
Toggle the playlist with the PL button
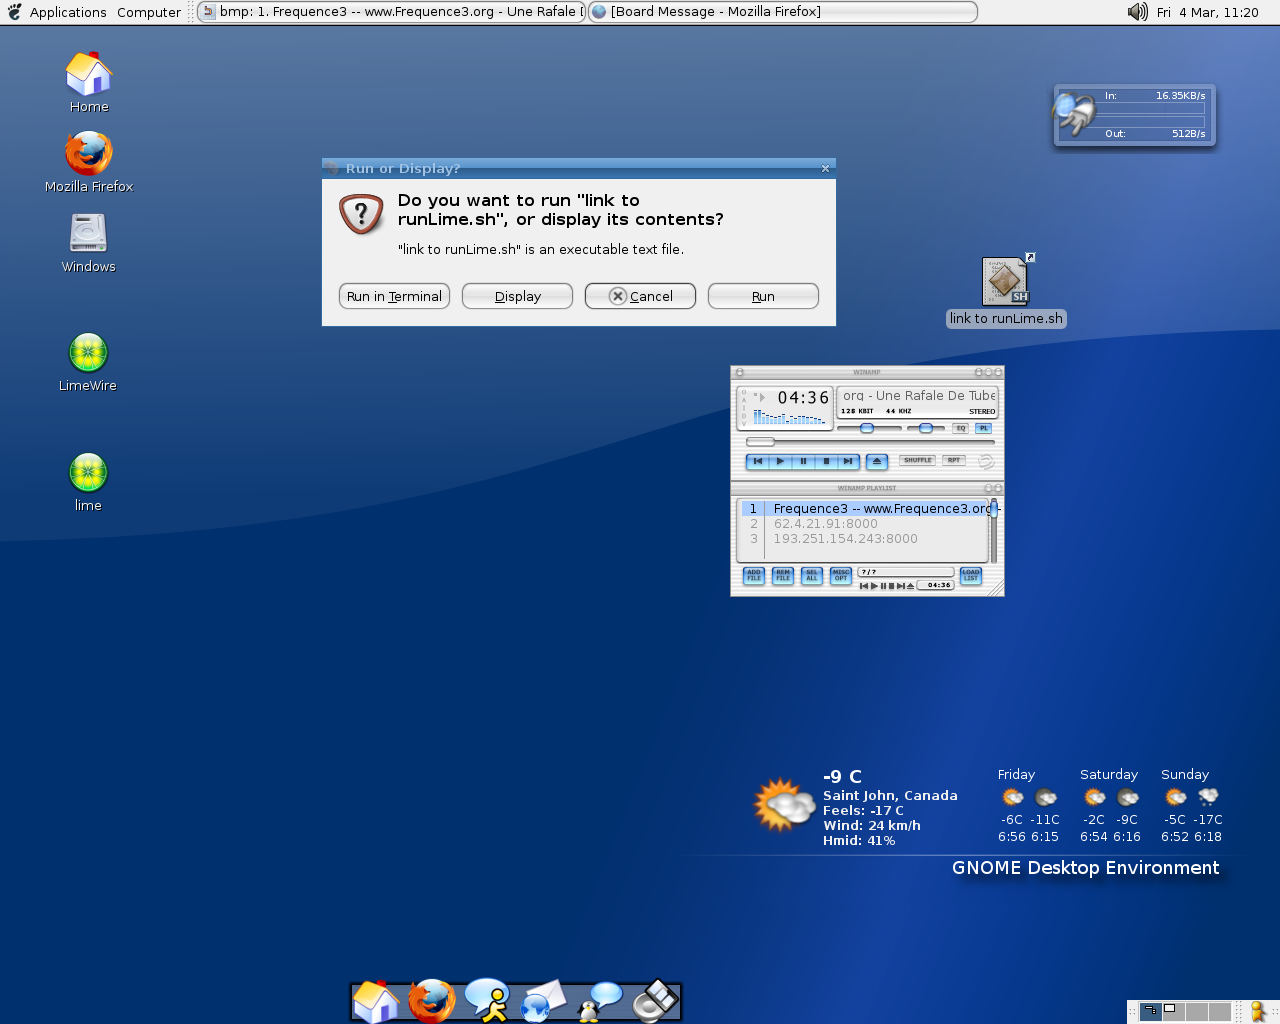click(x=984, y=428)
